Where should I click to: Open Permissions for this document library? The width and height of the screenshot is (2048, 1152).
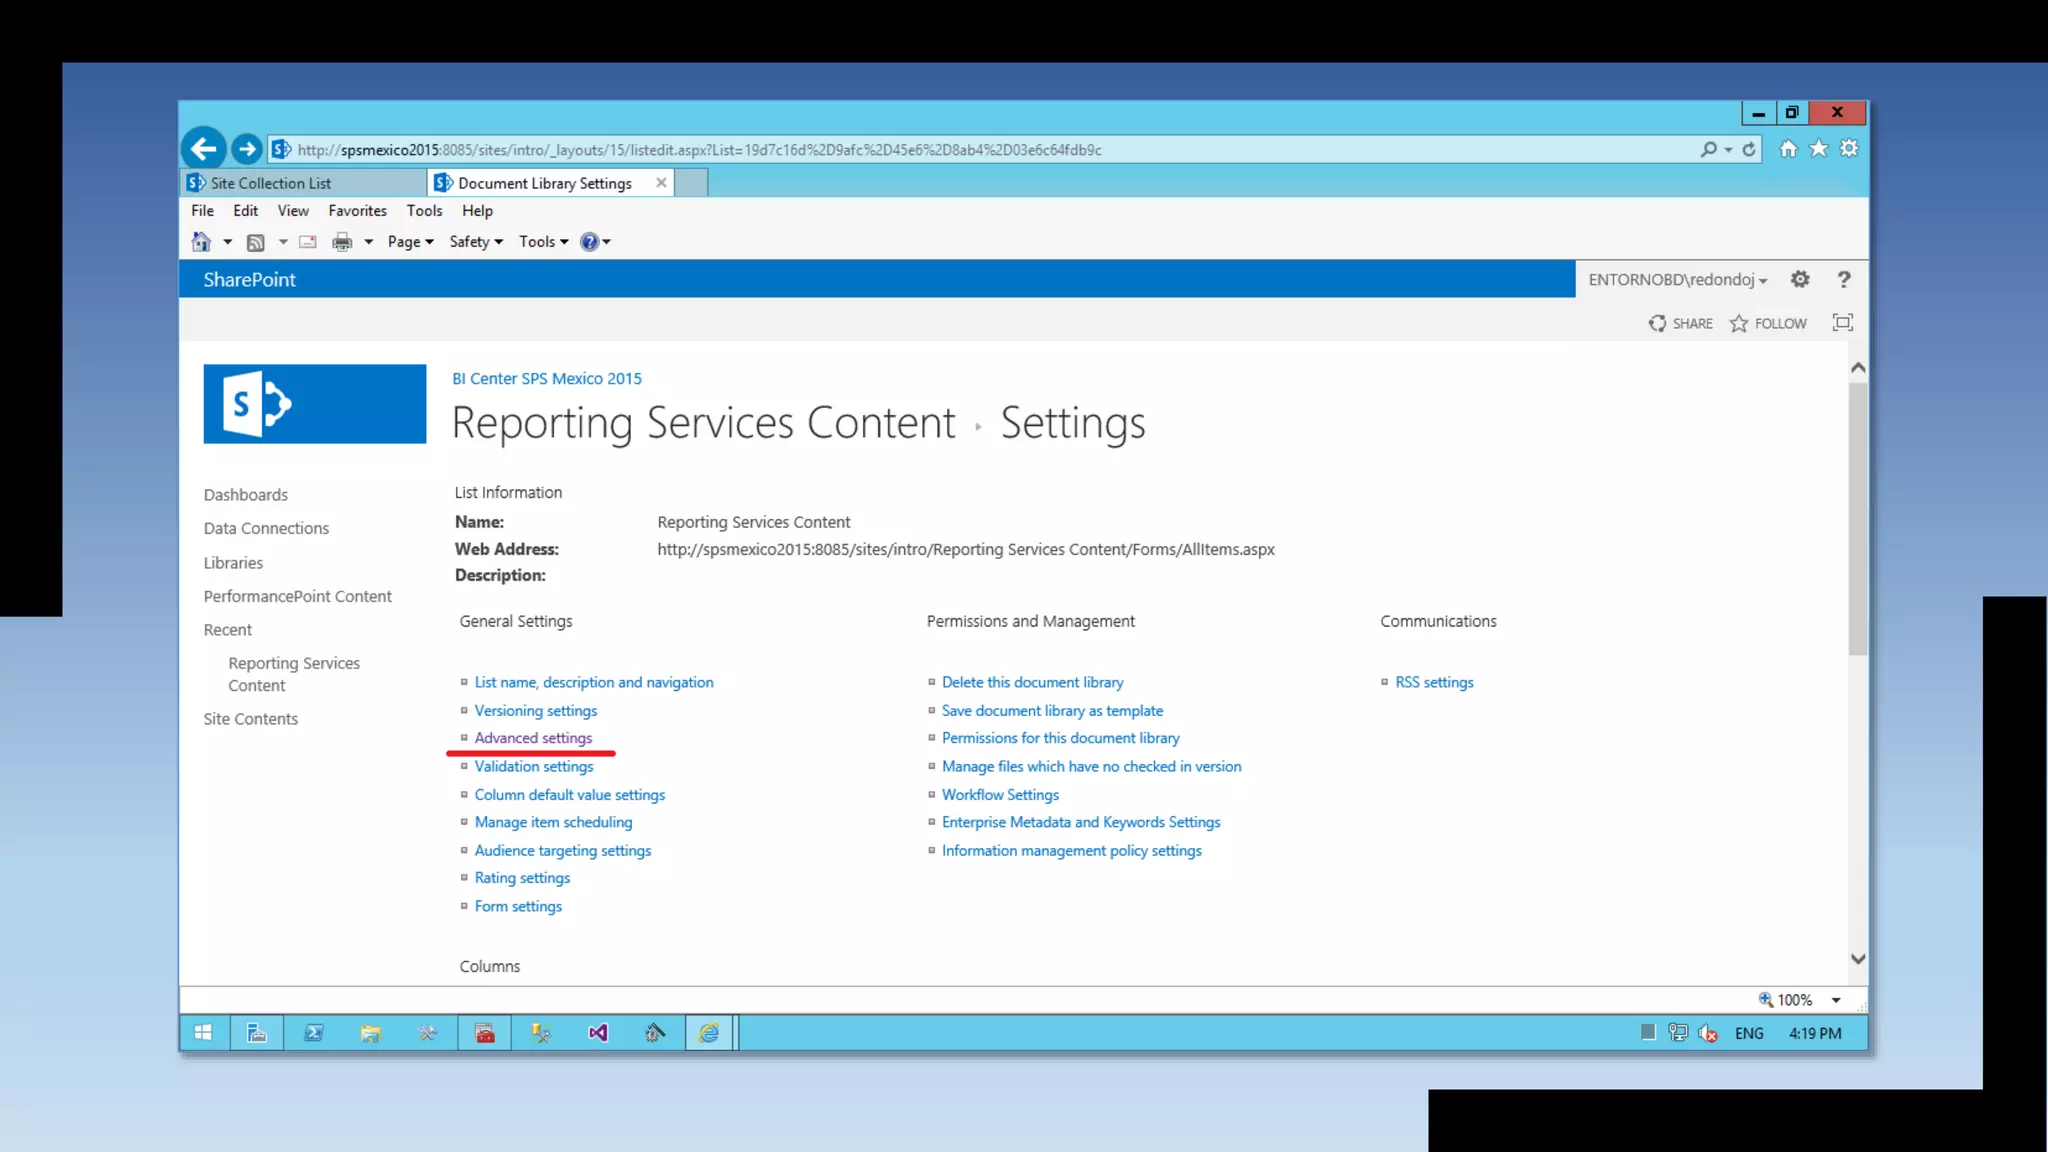1060,738
